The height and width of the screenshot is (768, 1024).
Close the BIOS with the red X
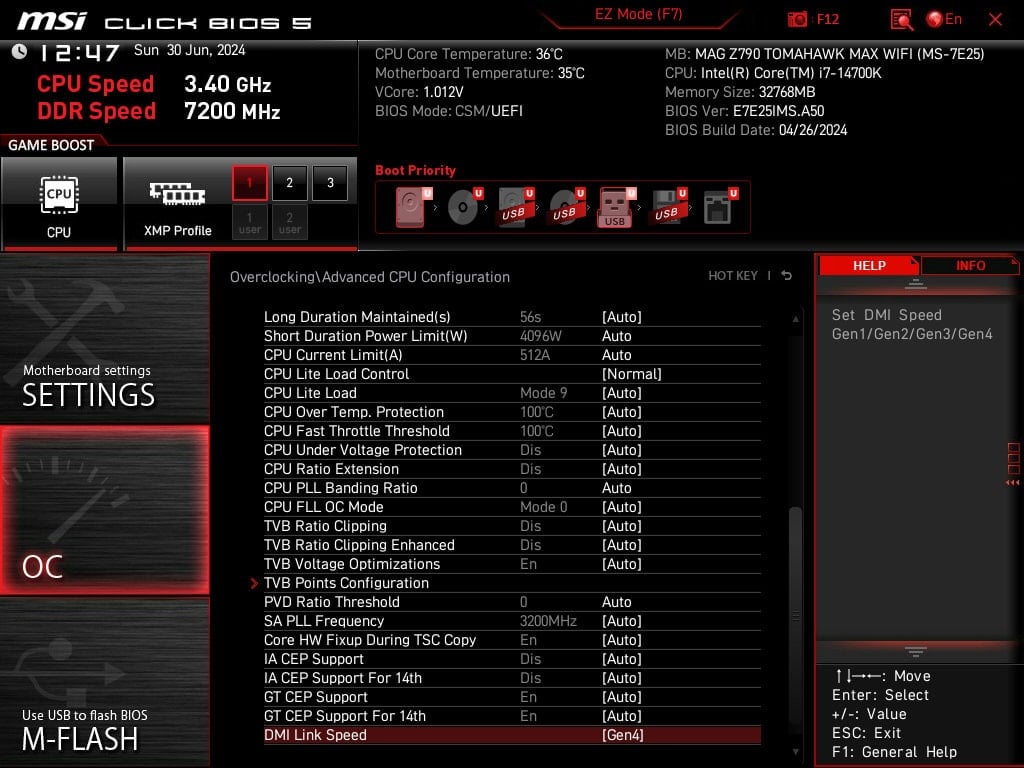click(x=995, y=20)
